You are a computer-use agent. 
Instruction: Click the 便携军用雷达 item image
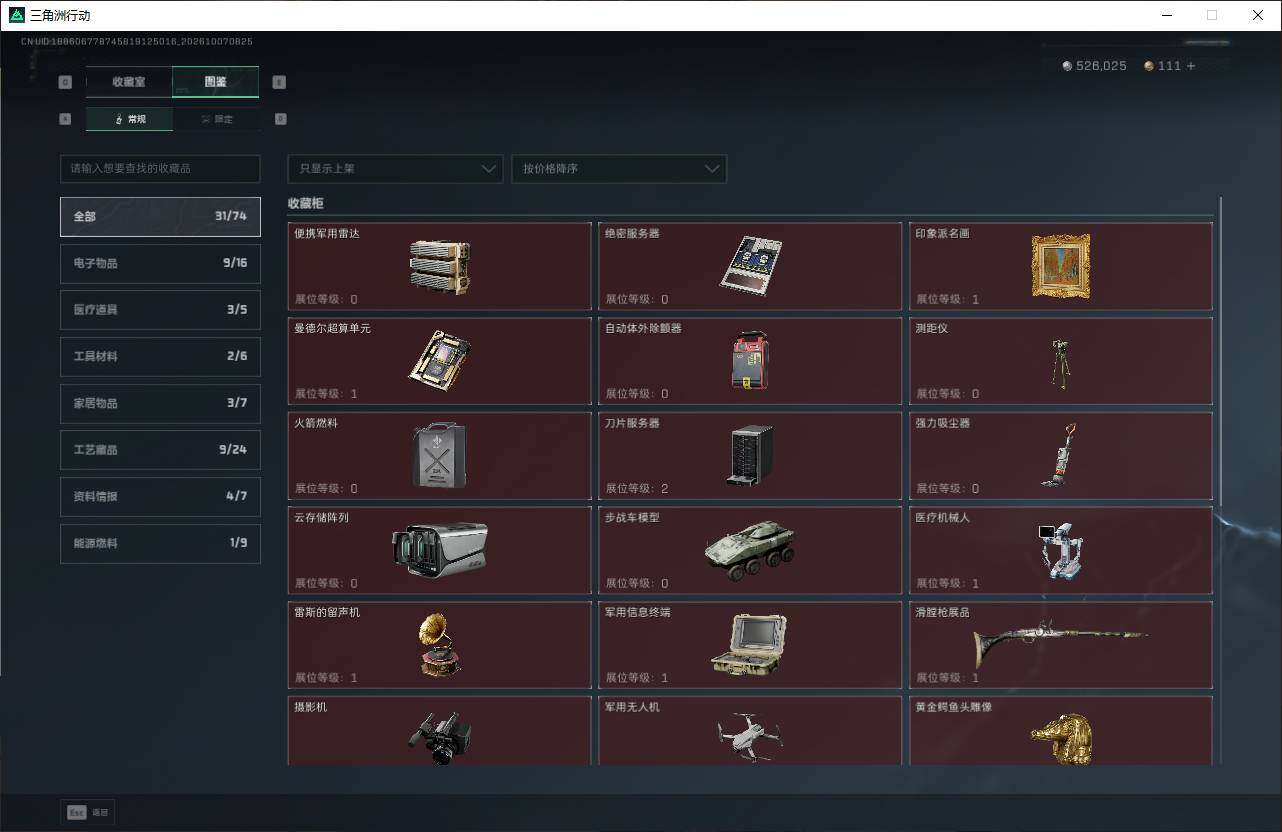click(x=439, y=267)
